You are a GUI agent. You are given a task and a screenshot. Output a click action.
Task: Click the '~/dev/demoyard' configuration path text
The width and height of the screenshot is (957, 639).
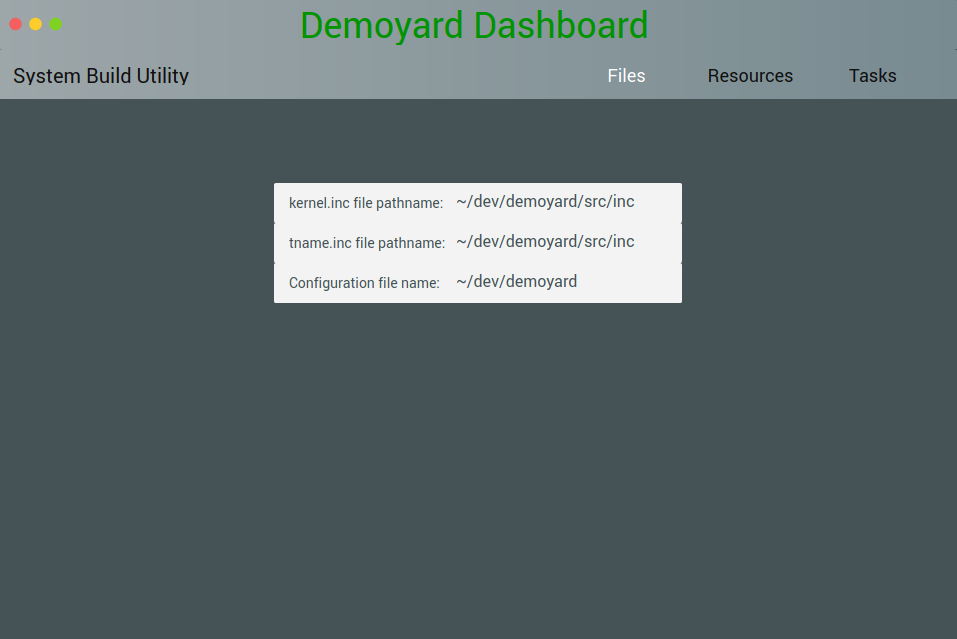[516, 282]
